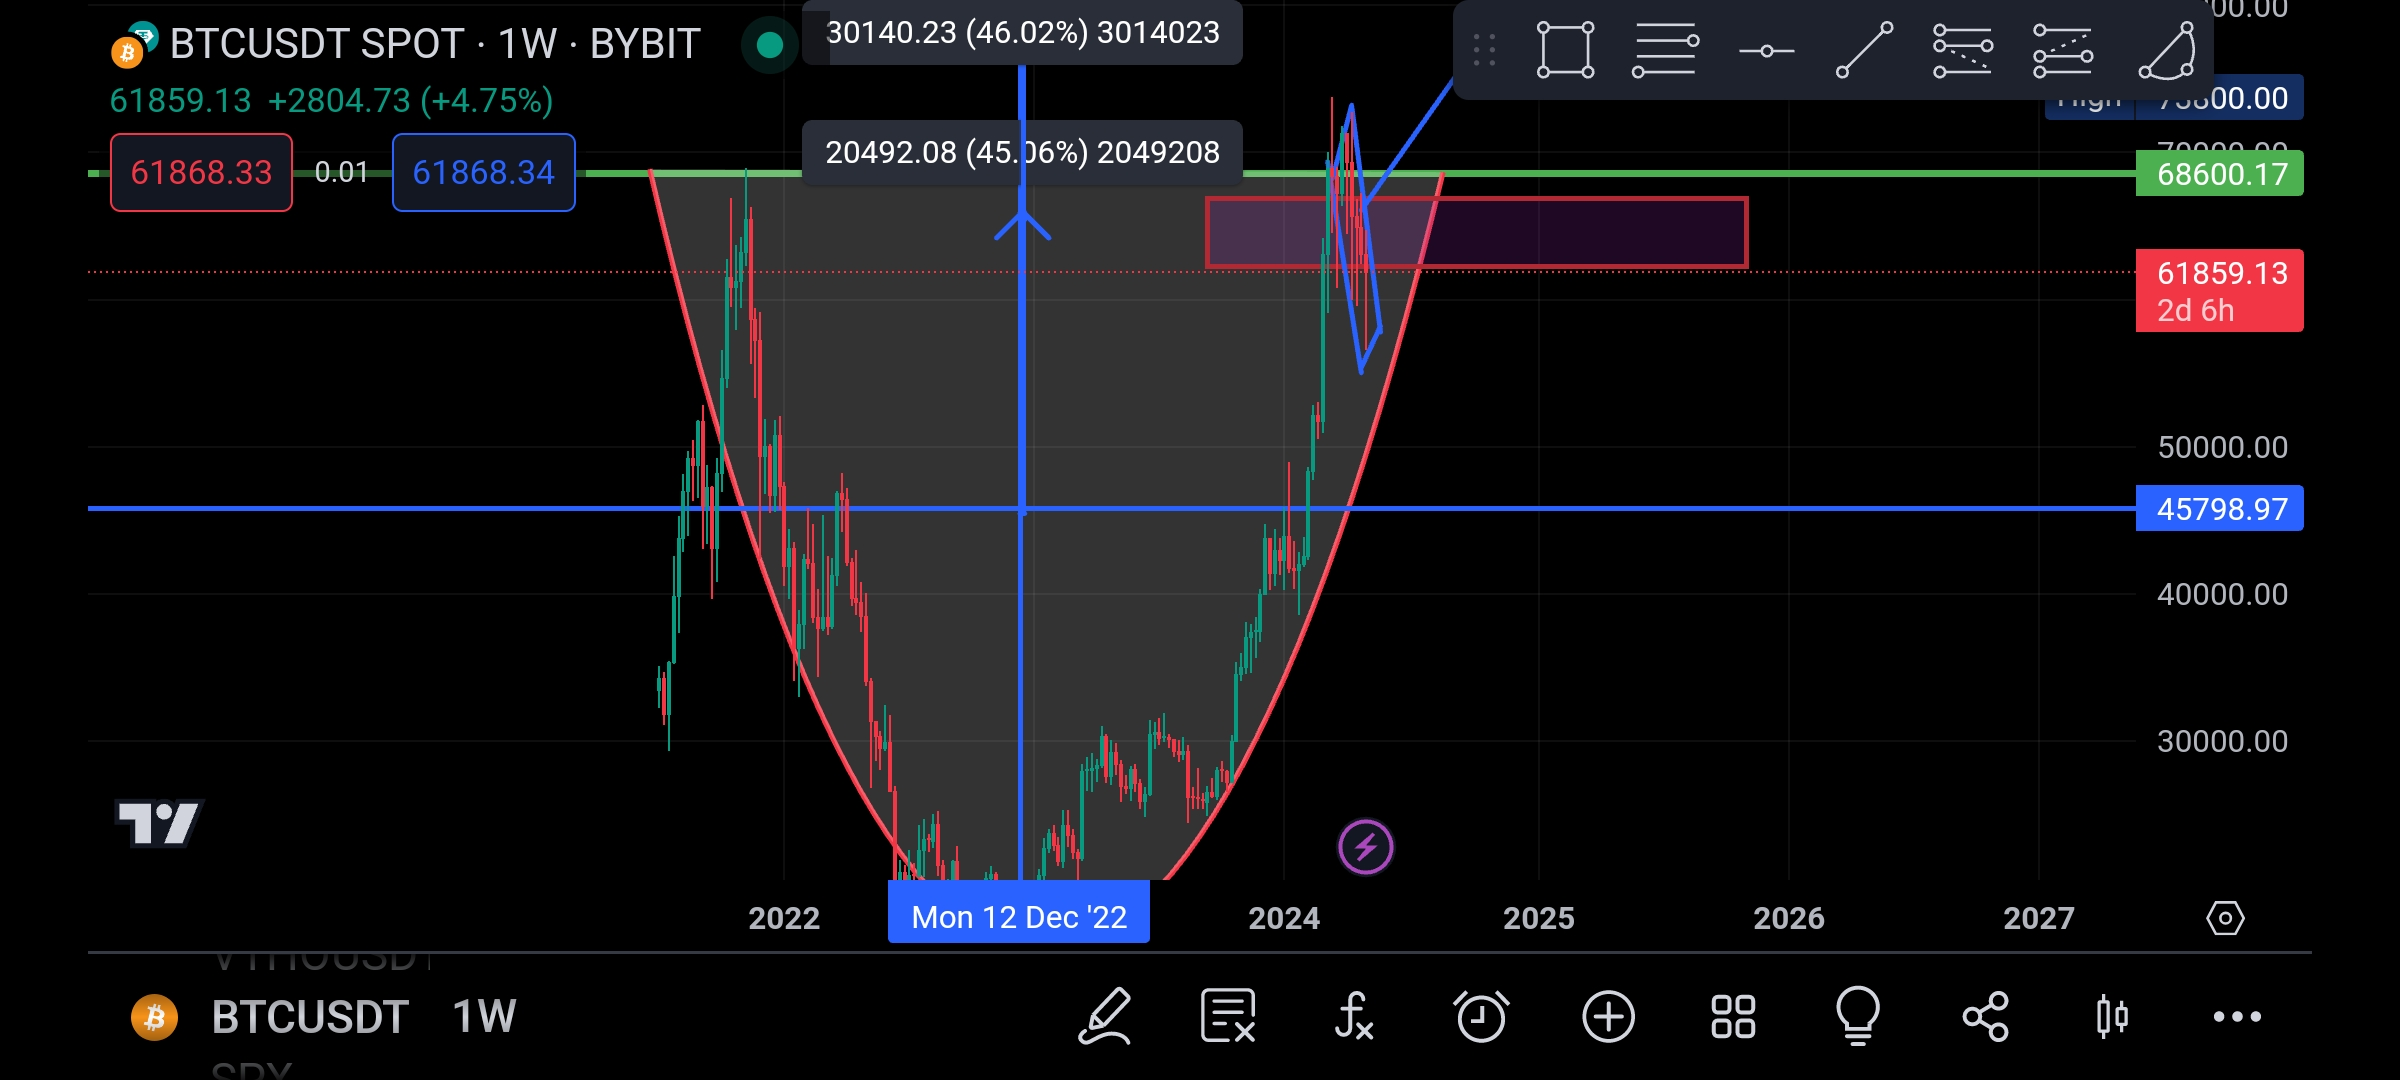The image size is (2400, 1080).
Task: Open the notes/templates icon with x
Action: (x=1228, y=1017)
